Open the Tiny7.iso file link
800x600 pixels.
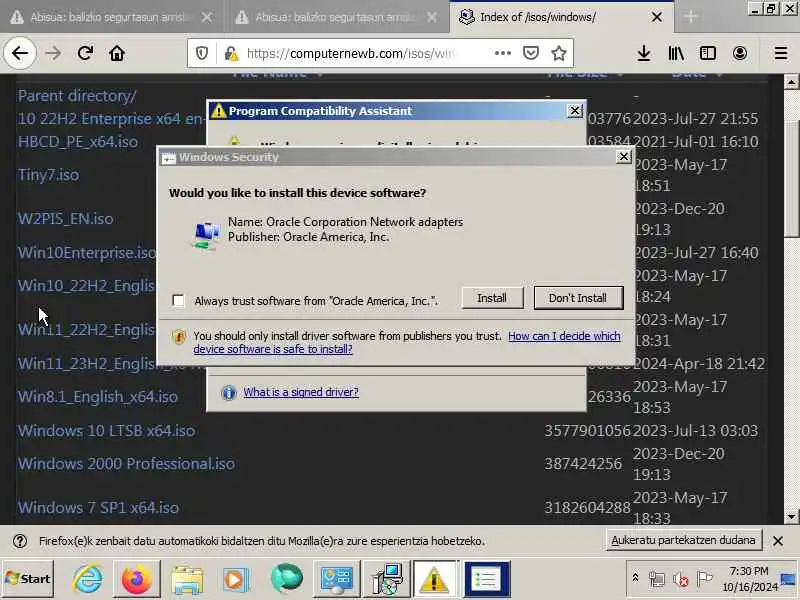(48, 175)
